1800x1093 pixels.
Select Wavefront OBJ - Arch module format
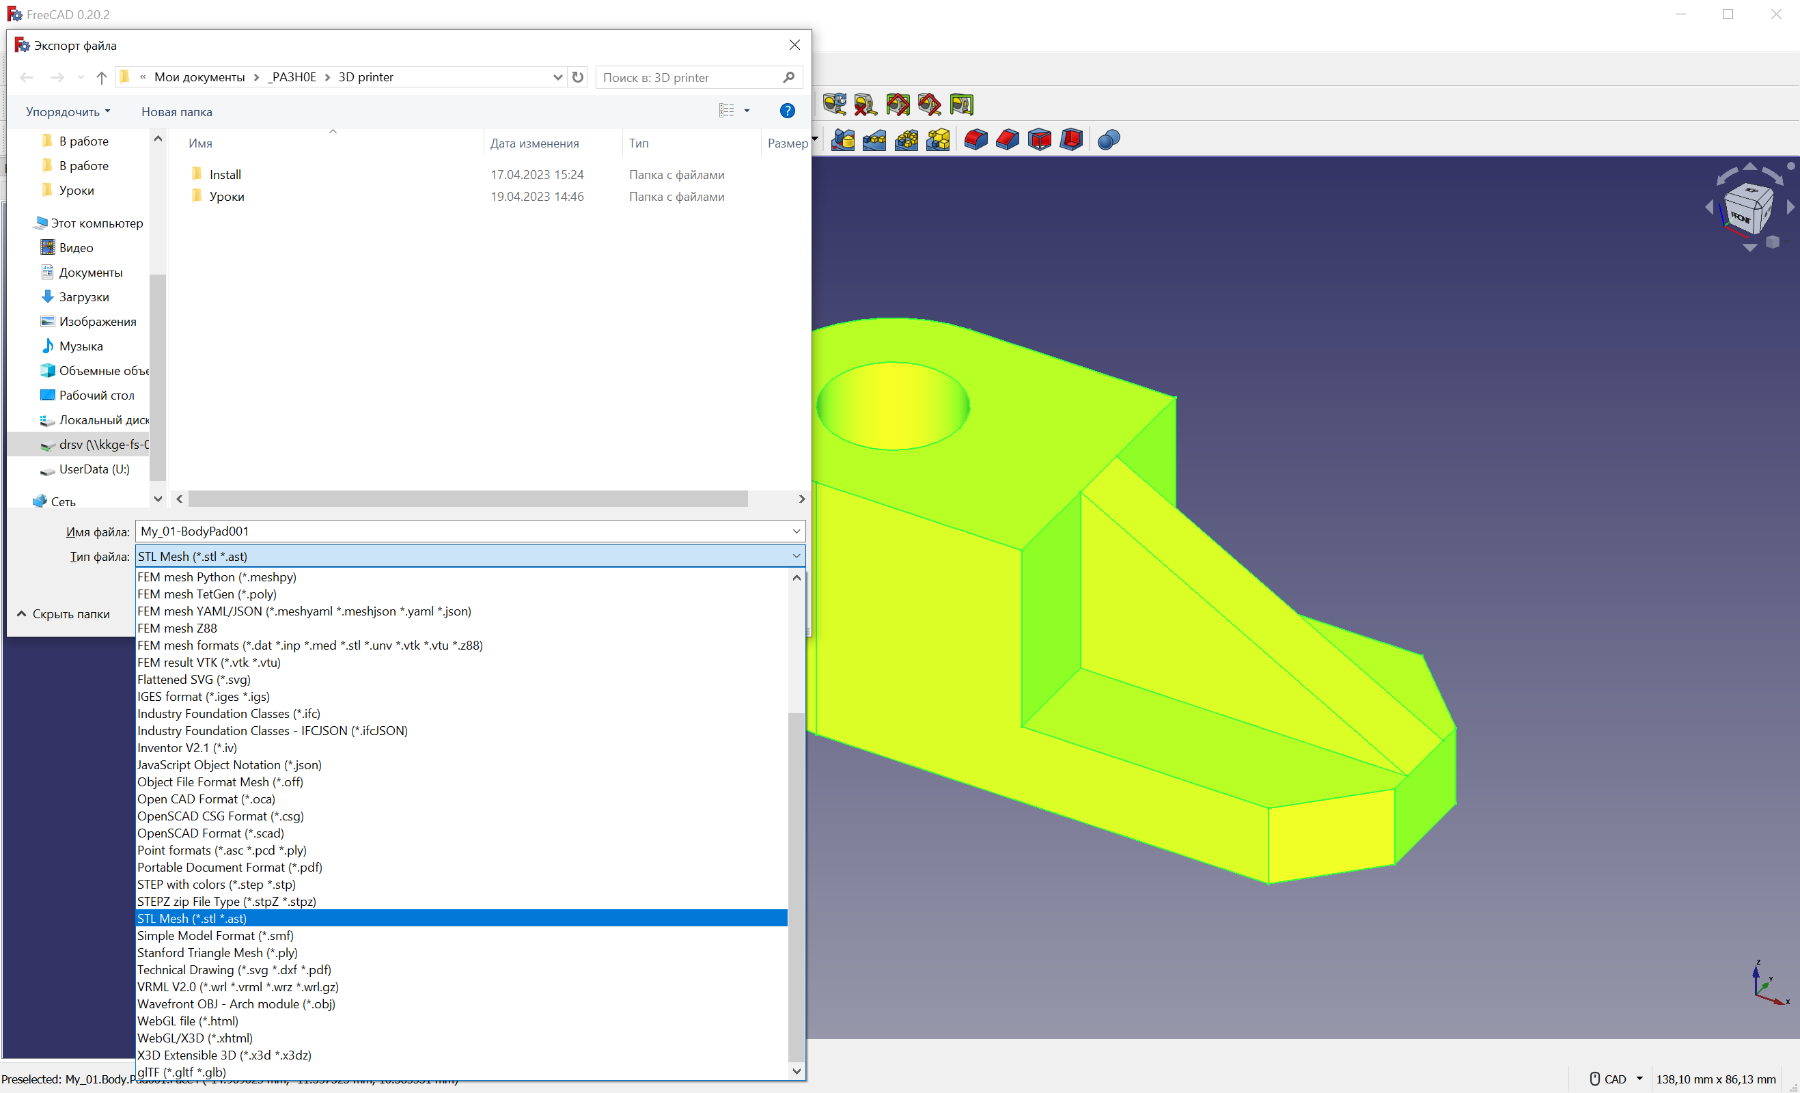click(x=236, y=1004)
